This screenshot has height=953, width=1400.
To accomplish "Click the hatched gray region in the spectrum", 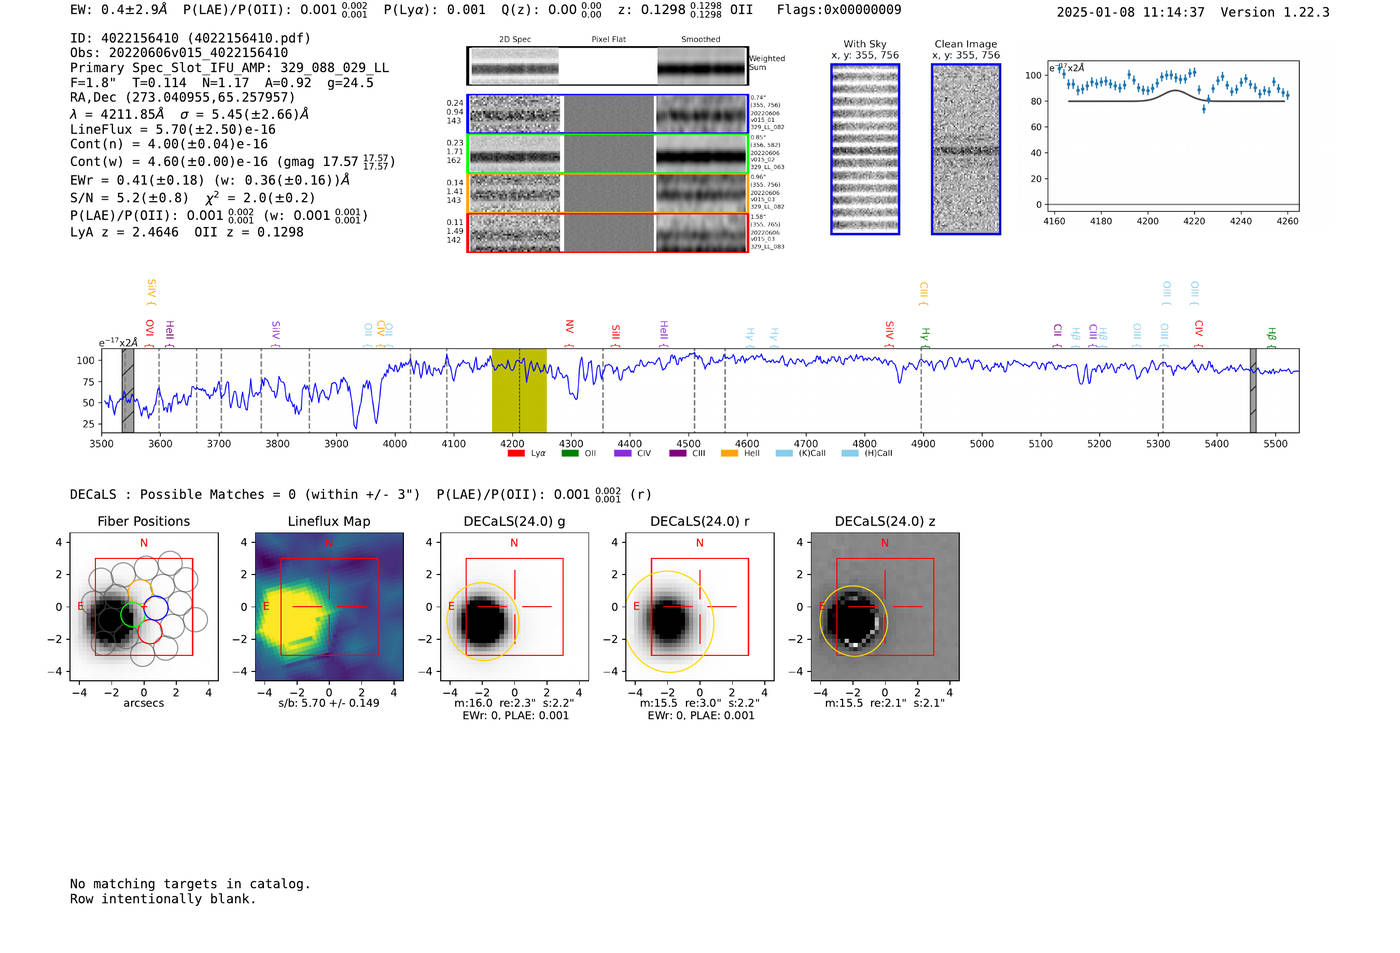I will pyautogui.click(x=128, y=390).
